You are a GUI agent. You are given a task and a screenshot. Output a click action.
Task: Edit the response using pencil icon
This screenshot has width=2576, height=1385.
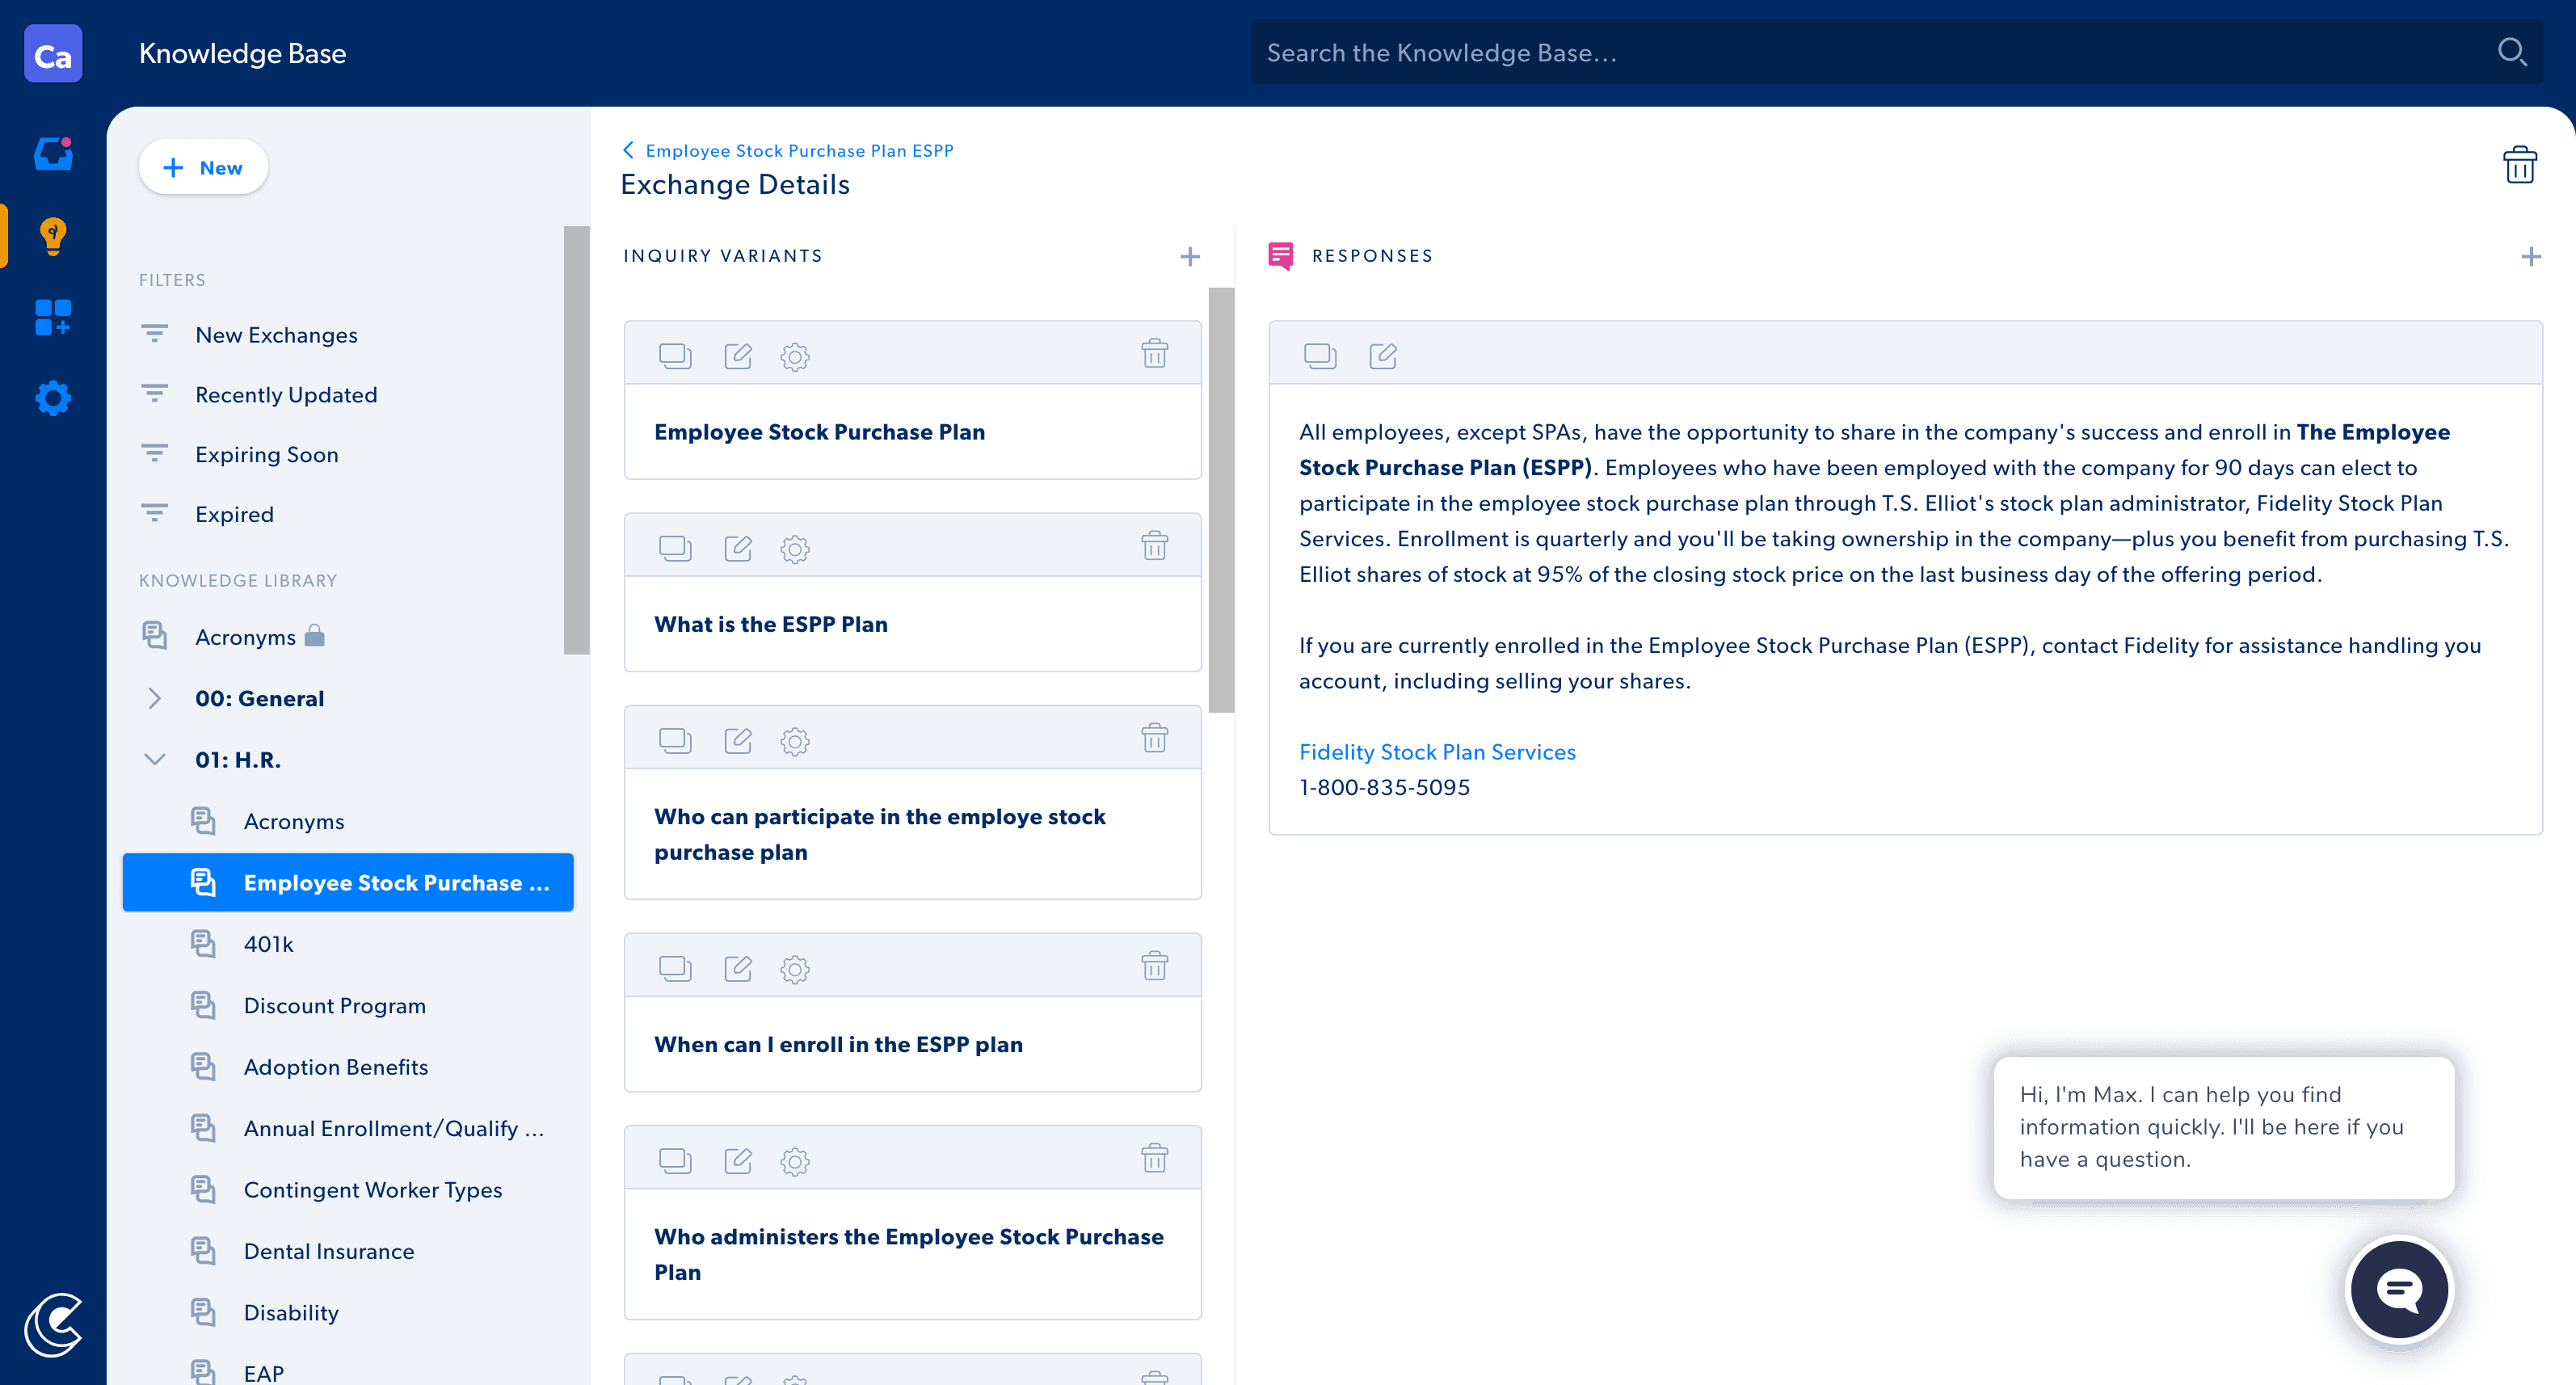click(x=1383, y=356)
